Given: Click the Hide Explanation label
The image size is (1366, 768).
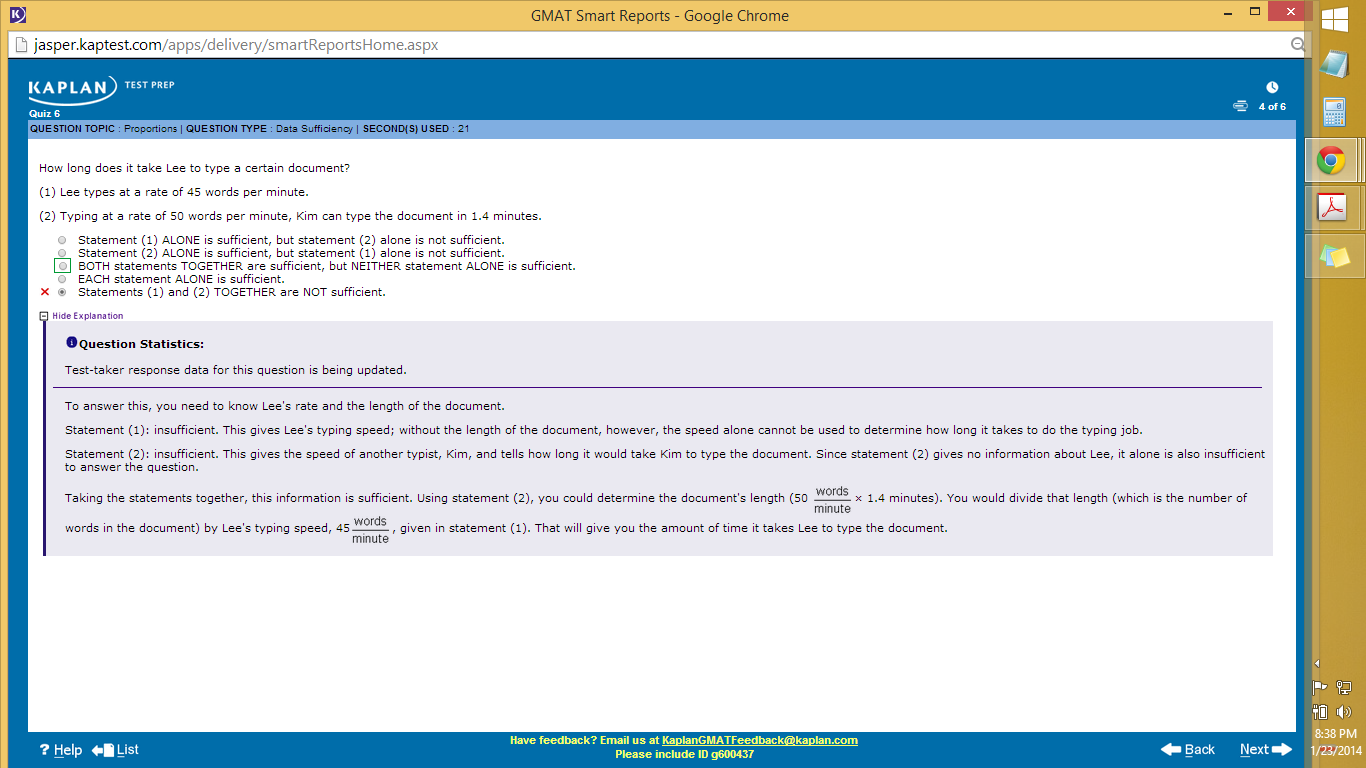Looking at the screenshot, I should (x=86, y=315).
